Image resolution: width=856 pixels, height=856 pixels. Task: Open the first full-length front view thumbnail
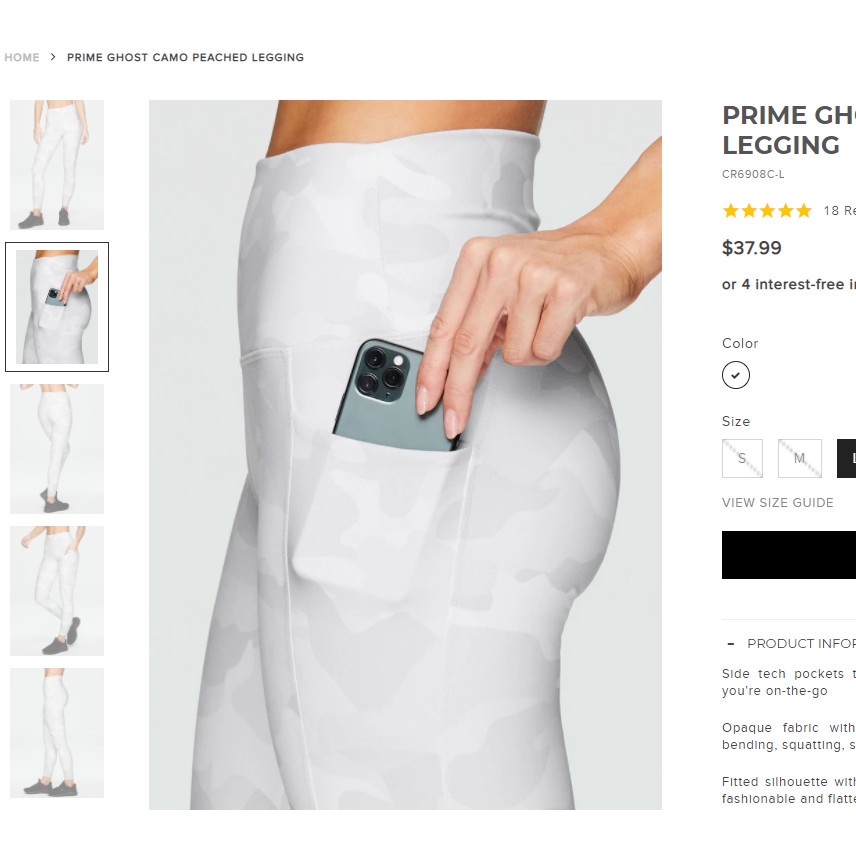click(x=57, y=164)
